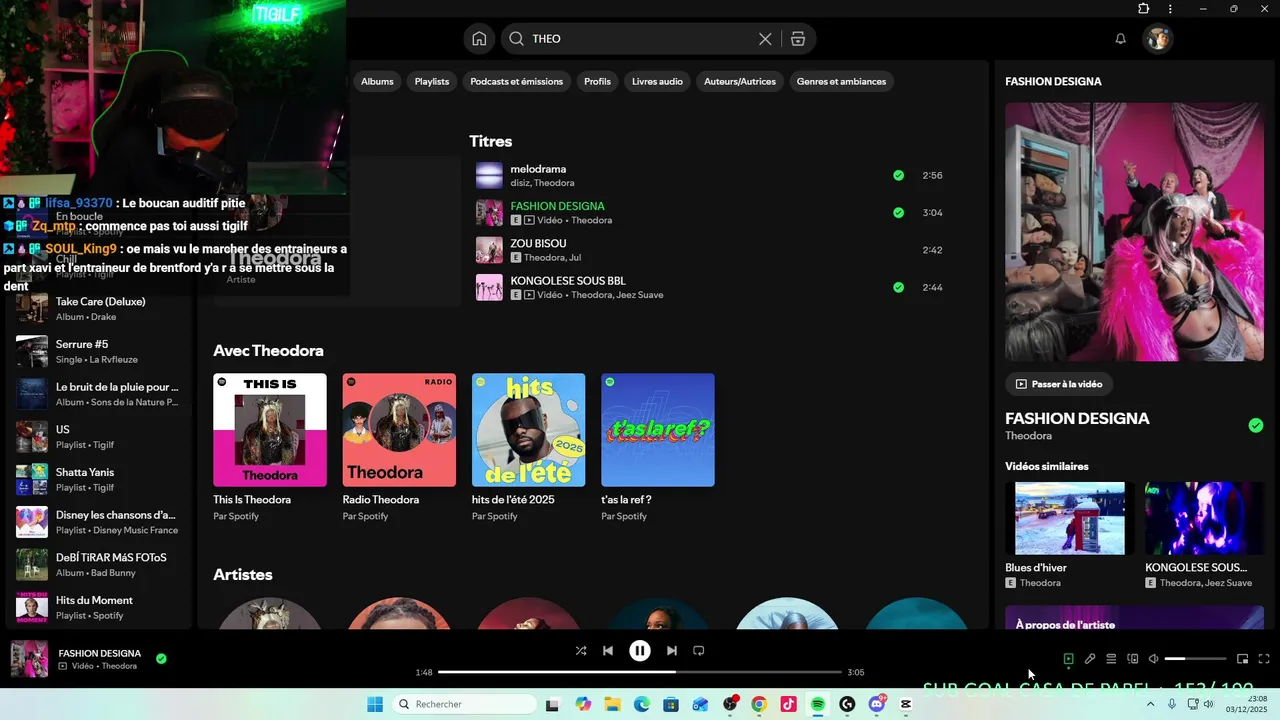Enter full screen mode icon

[x=1264, y=659]
